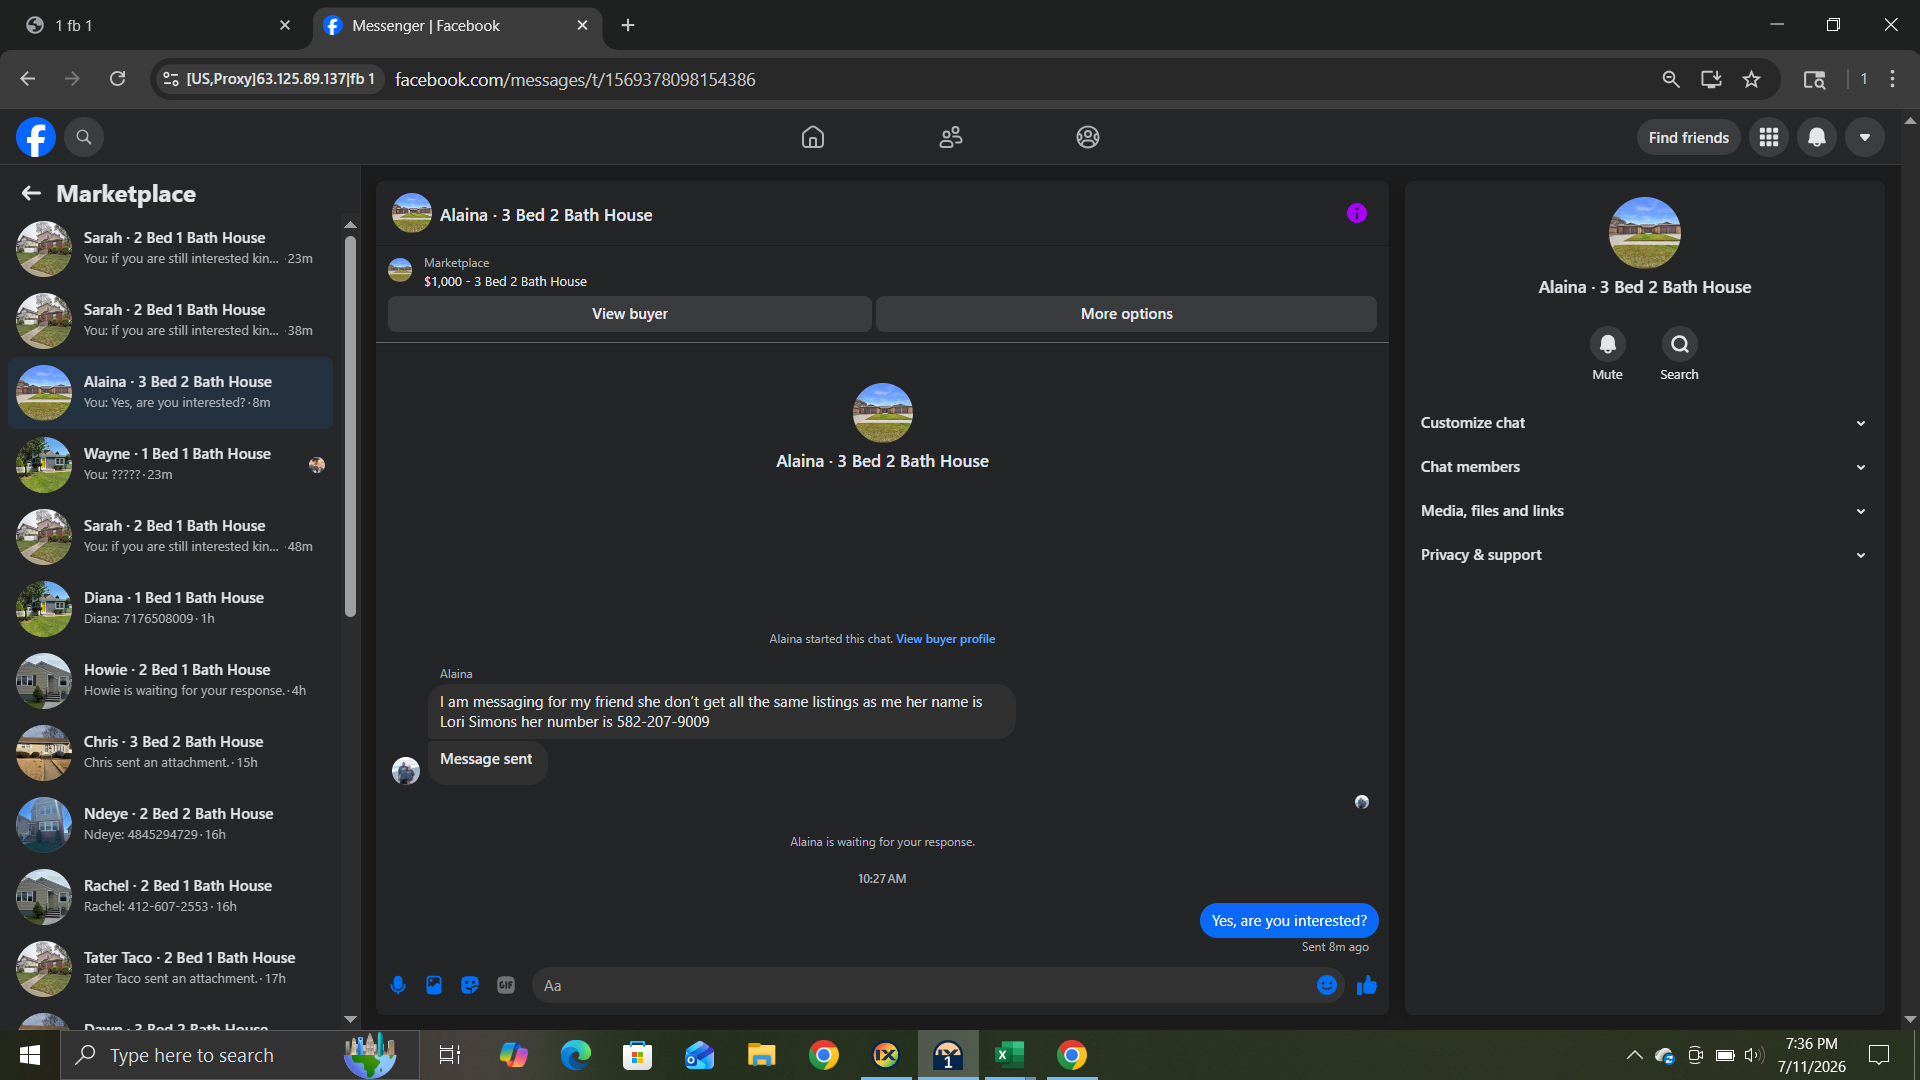The width and height of the screenshot is (1920, 1080).
Task: Click the chat list vertical scrollbar
Action: coord(350,426)
